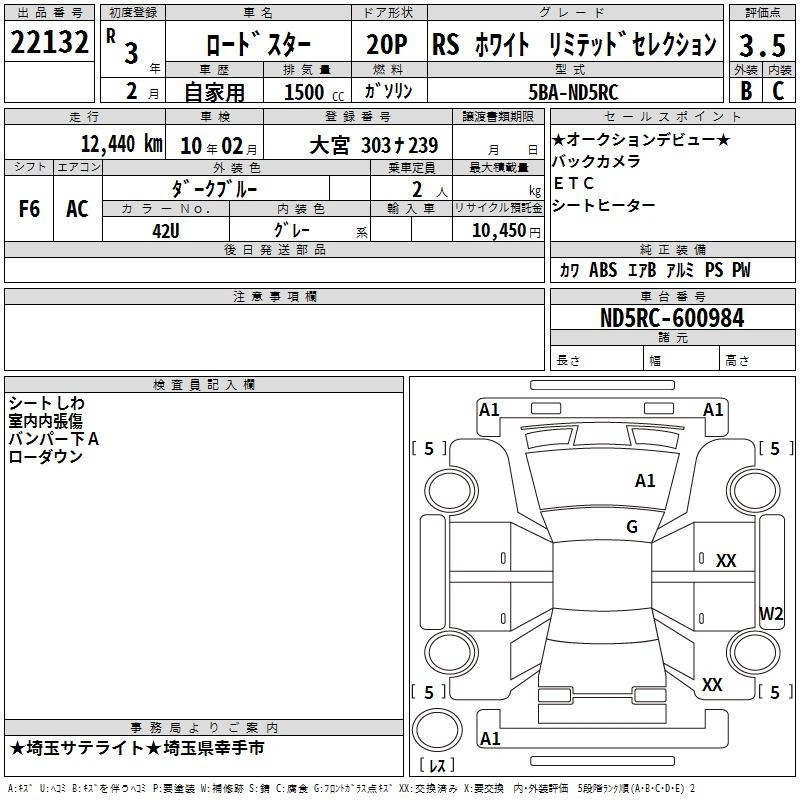Select registration number 大宮 303ナ239
Screen dimensions: 800x800
tap(373, 145)
